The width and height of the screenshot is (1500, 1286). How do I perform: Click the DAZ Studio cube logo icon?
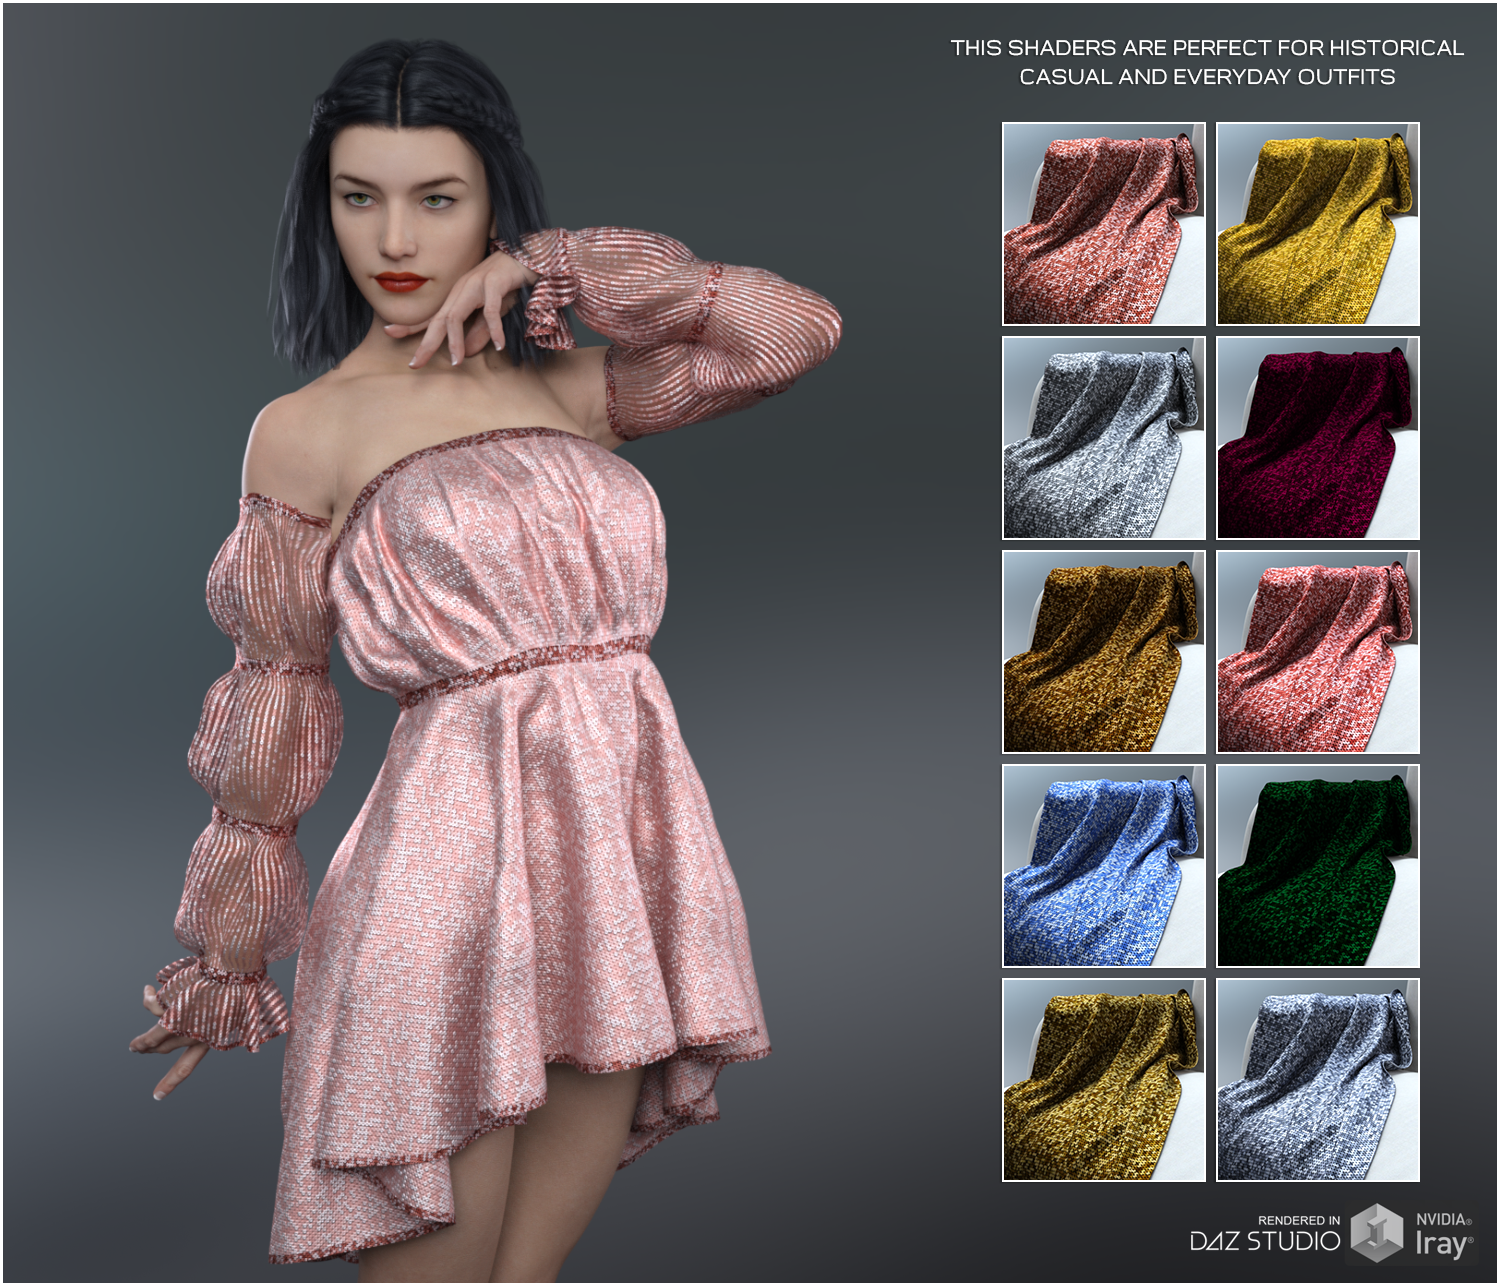1377,1233
